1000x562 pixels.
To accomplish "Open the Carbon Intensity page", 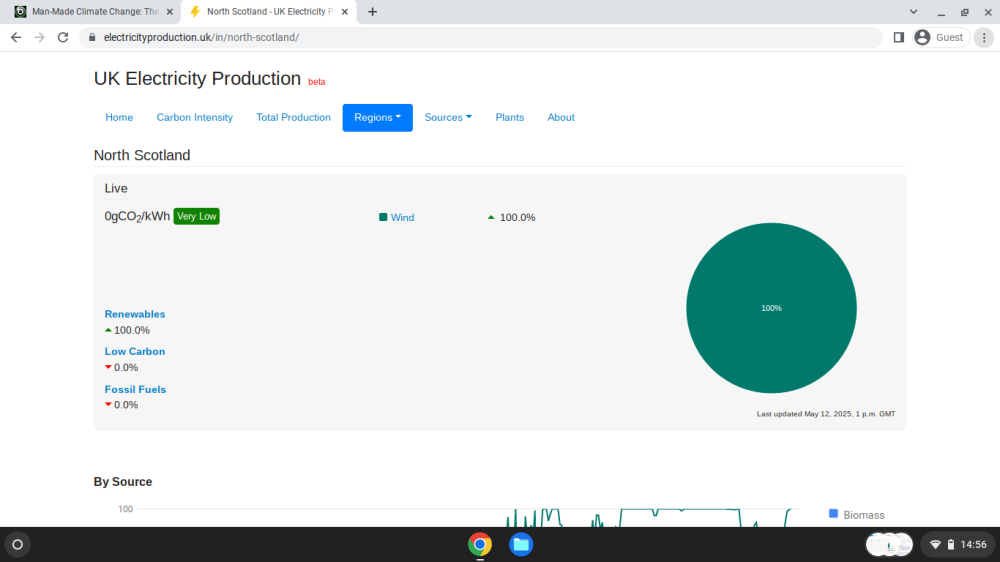I will click(195, 117).
